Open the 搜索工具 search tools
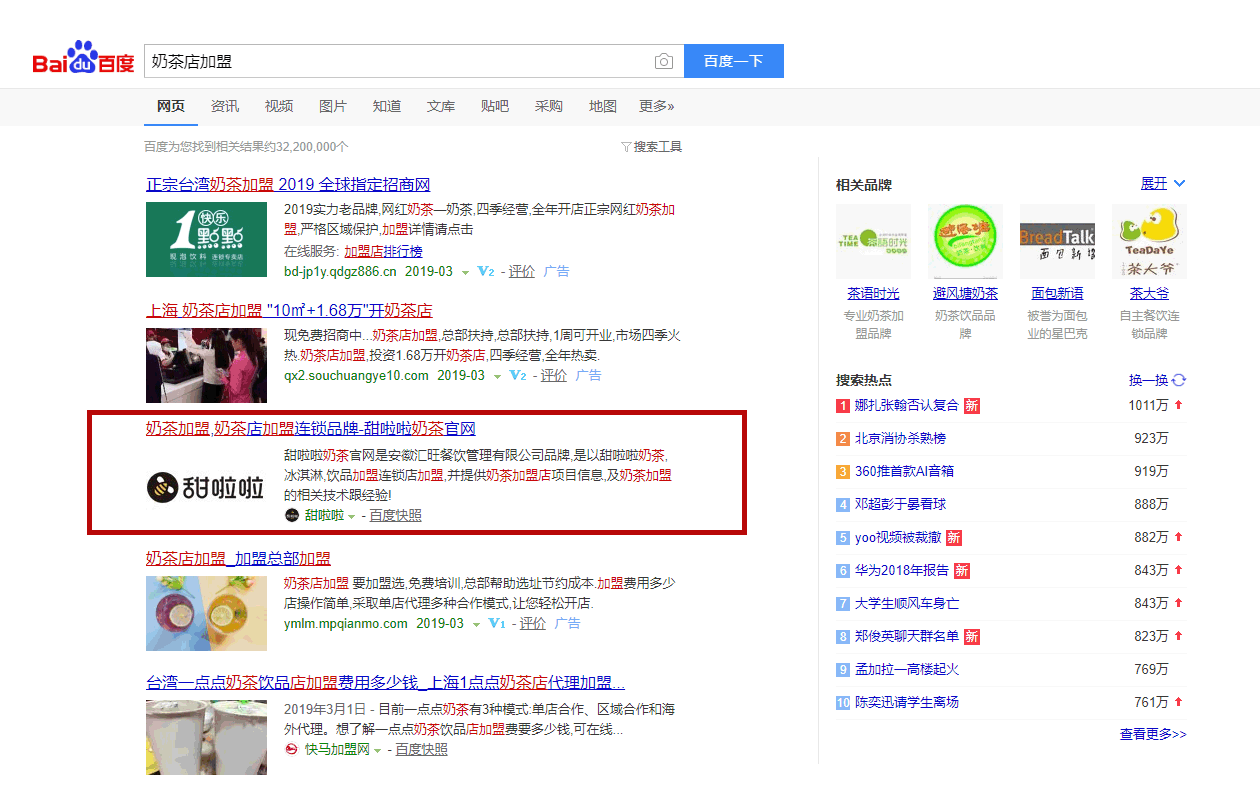This screenshot has height=809, width=1260. pos(658,147)
